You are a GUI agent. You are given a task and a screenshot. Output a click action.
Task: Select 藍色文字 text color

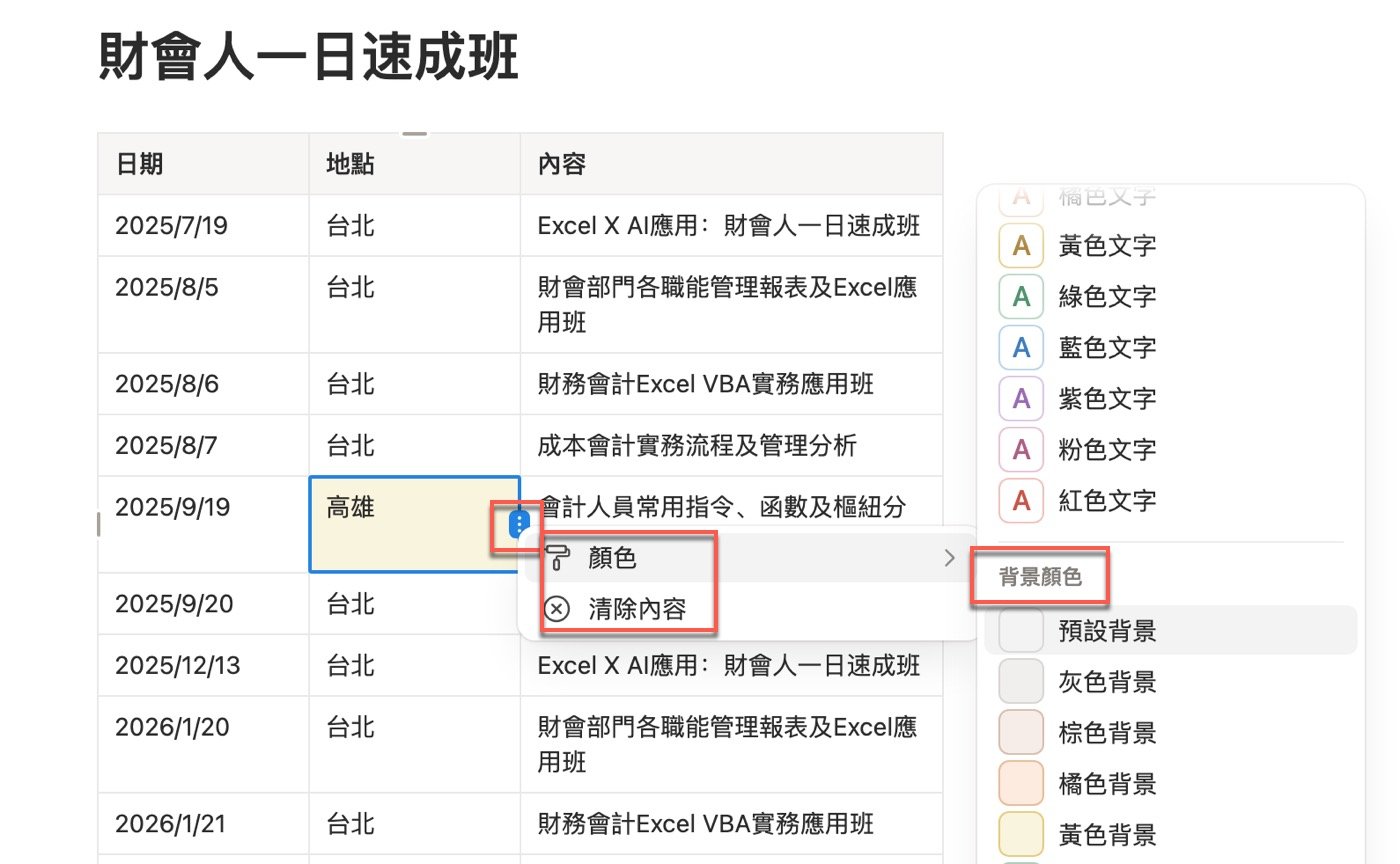(x=1170, y=347)
